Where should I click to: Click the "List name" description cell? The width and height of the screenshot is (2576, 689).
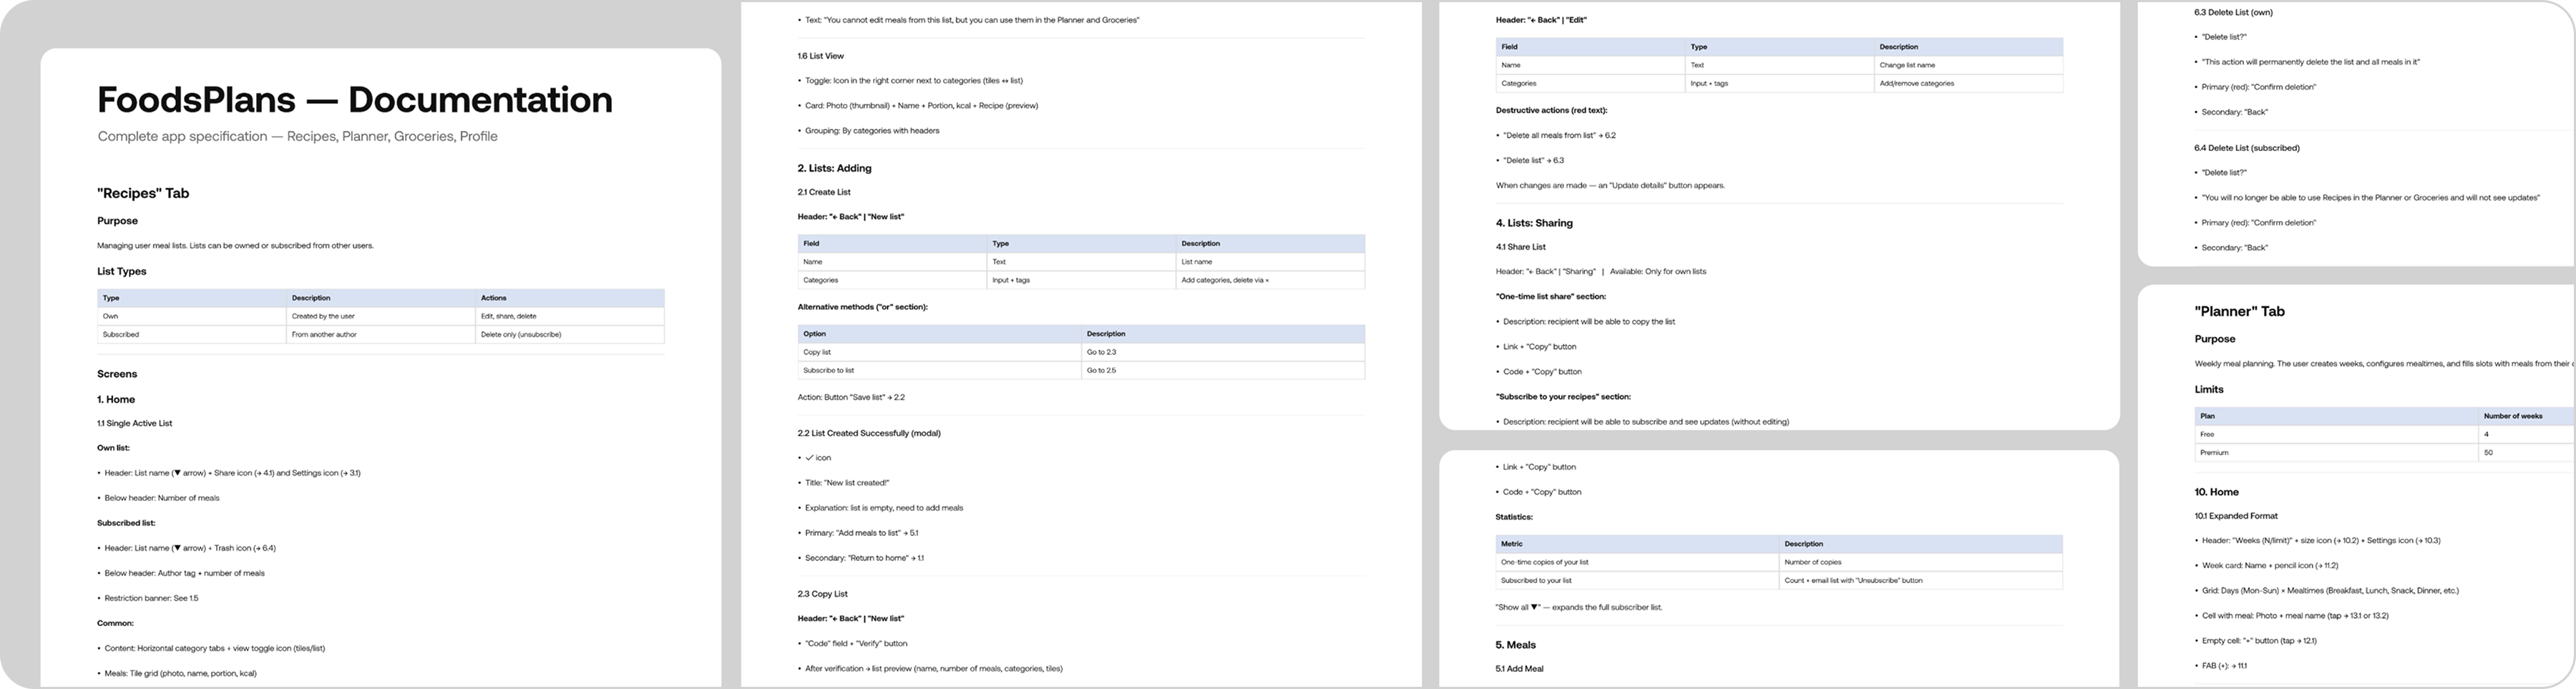(1271, 262)
